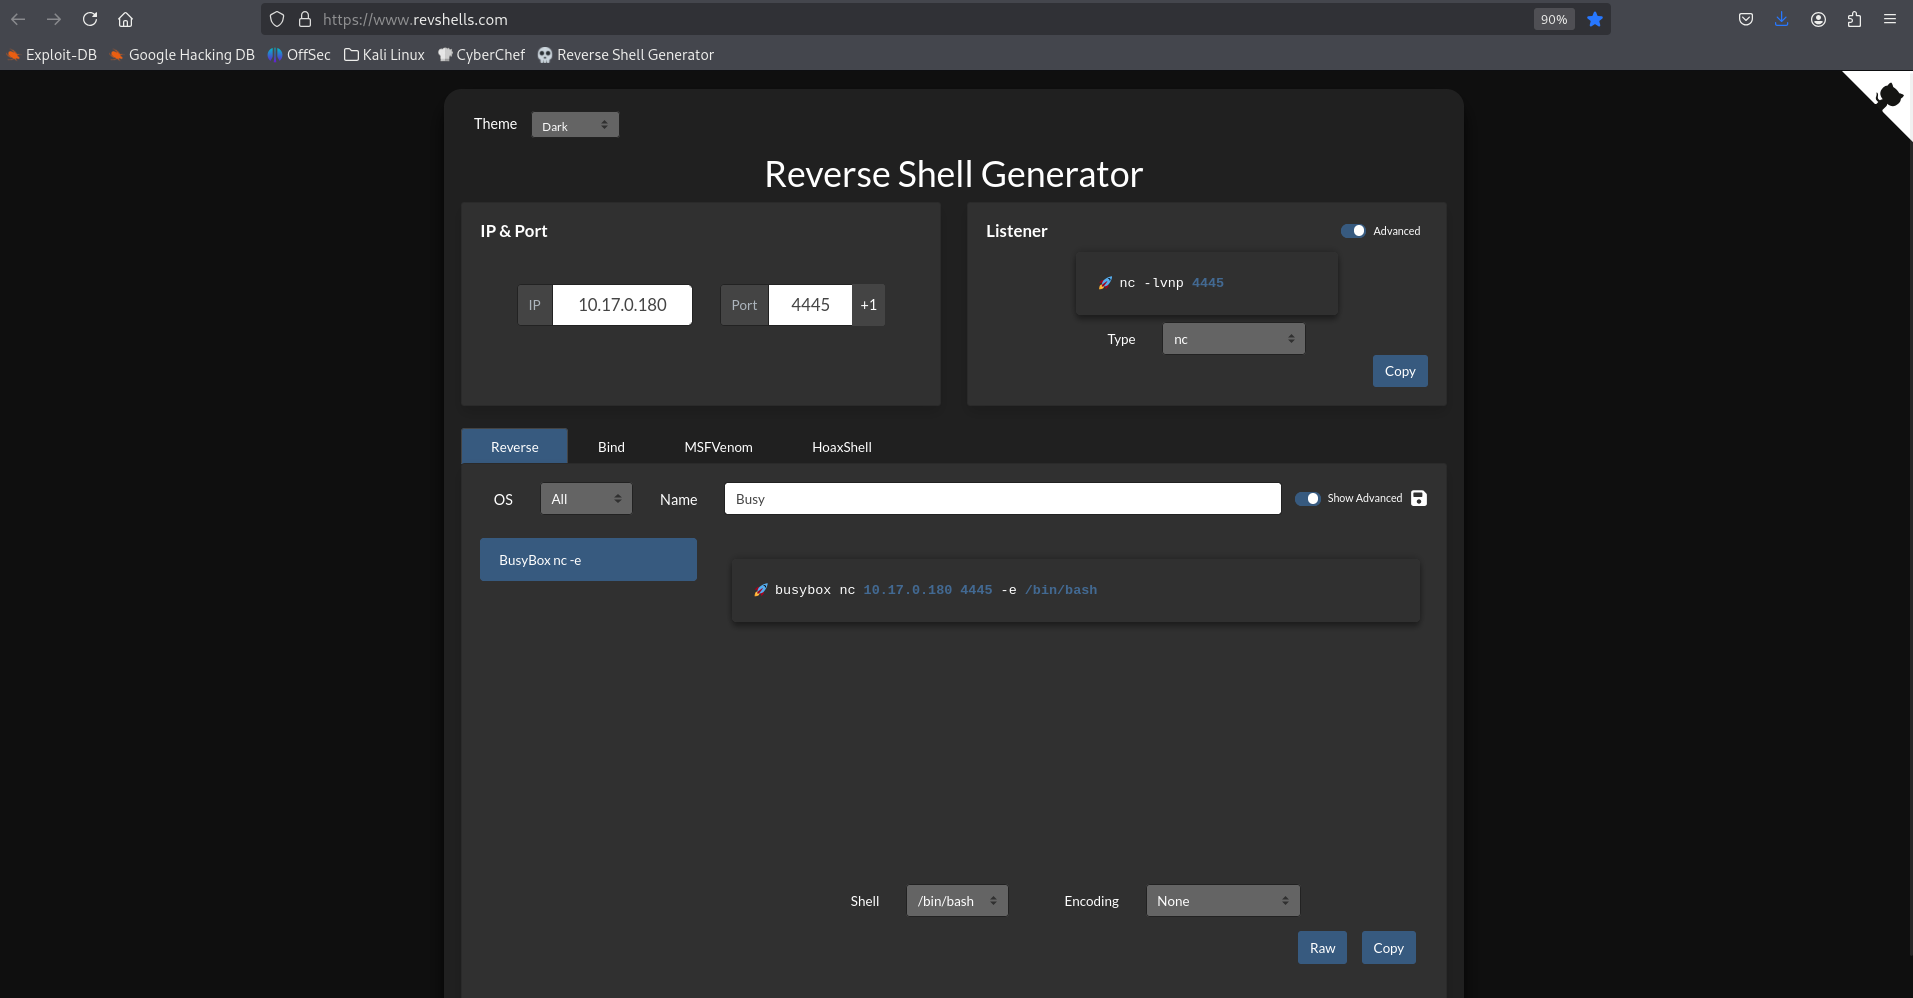
Task: Toggle the Listener Advanced switch
Action: pos(1353,231)
